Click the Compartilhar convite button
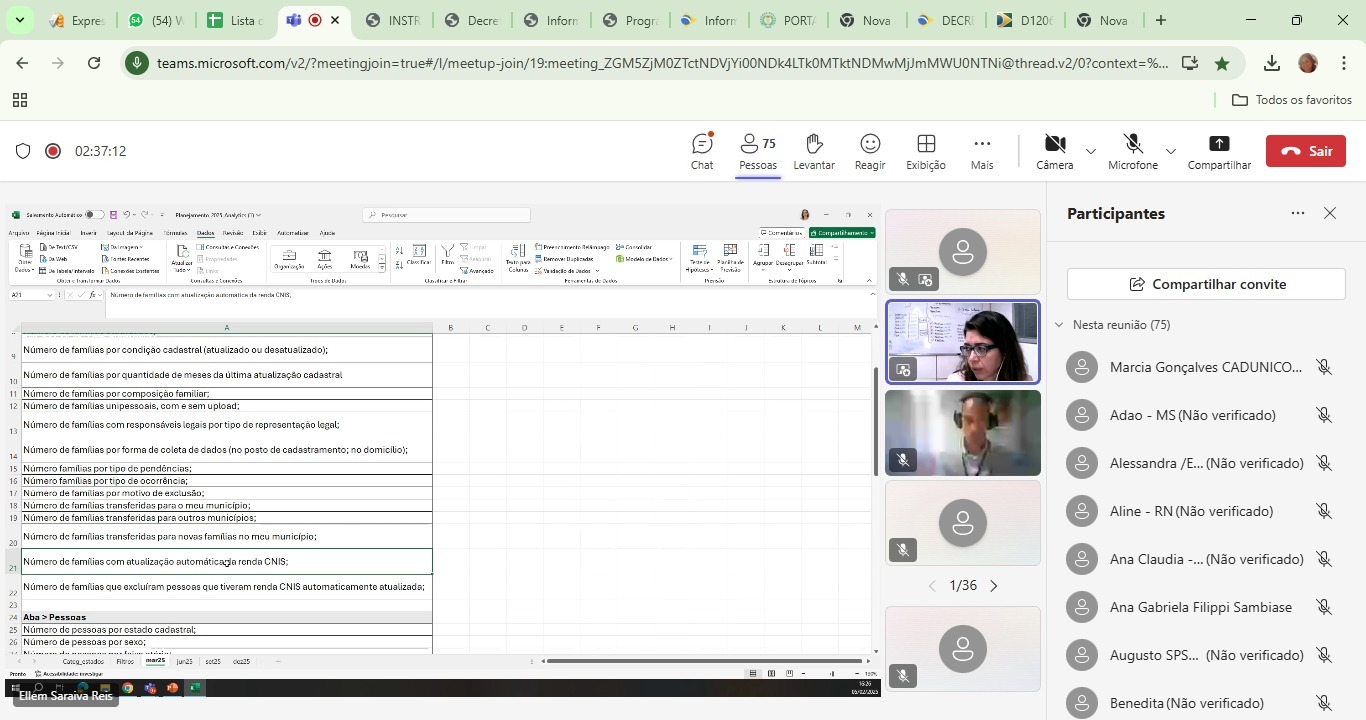1366x720 pixels. [x=1207, y=284]
